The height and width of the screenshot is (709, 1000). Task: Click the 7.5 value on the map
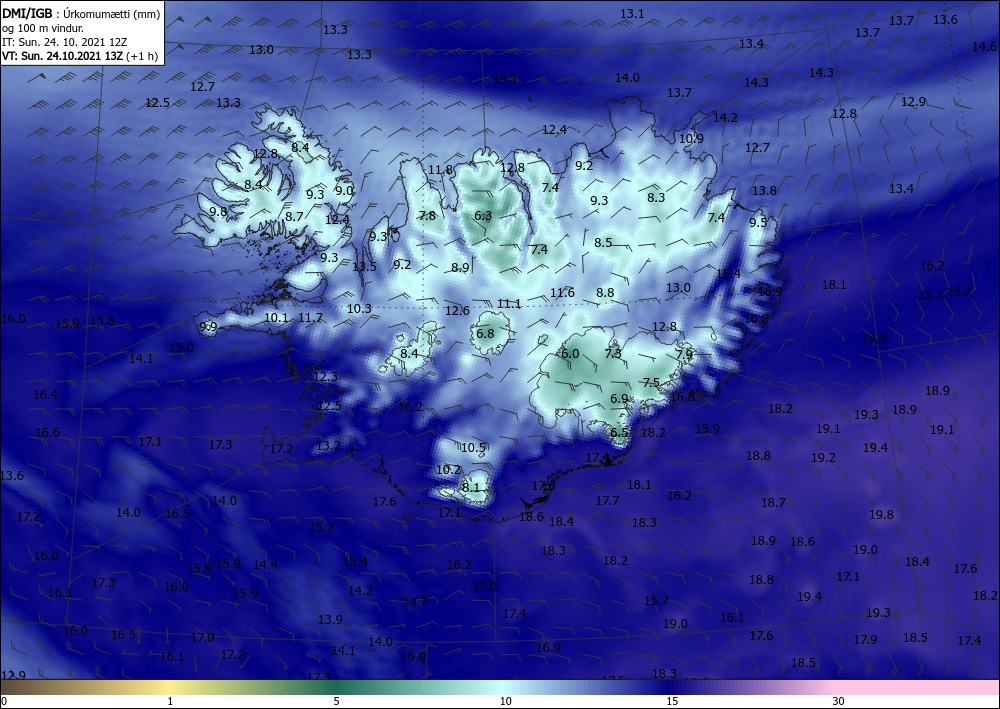point(651,383)
